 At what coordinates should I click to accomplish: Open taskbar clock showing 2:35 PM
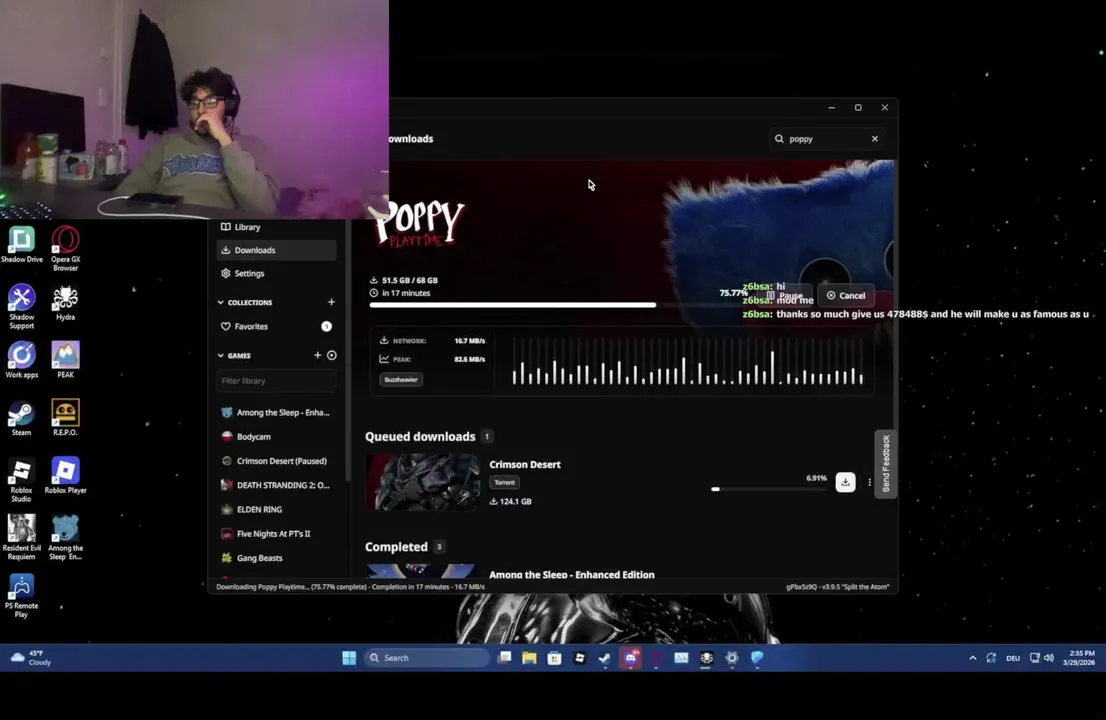point(1079,658)
